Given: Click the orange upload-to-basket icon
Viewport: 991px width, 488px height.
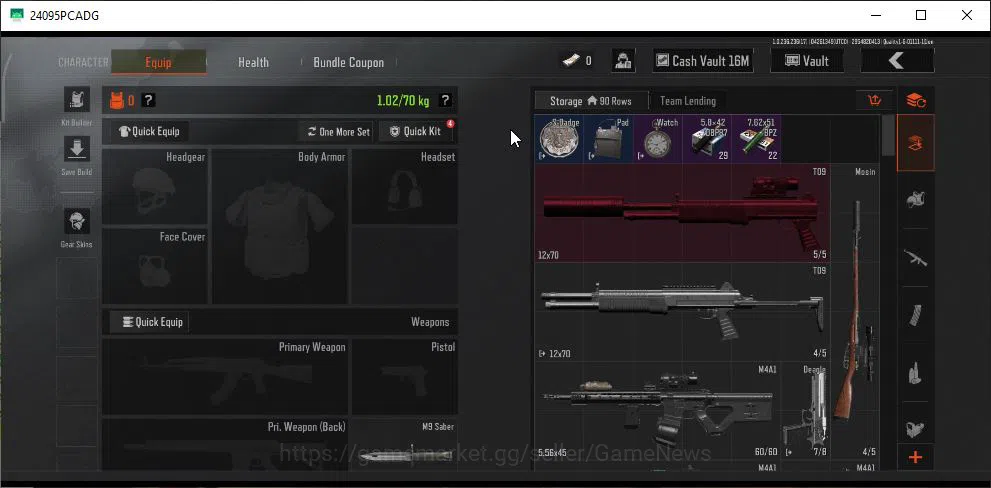Looking at the screenshot, I should (875, 101).
